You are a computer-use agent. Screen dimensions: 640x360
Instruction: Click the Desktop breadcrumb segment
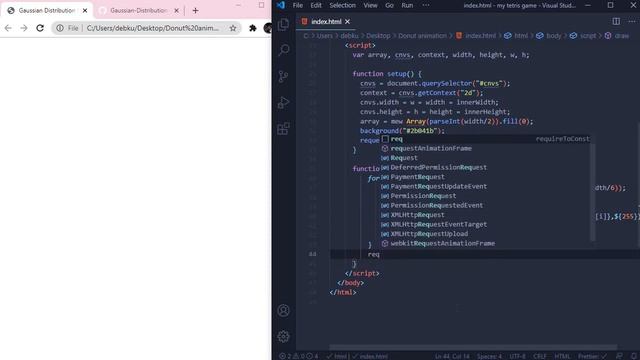pyautogui.click(x=378, y=36)
